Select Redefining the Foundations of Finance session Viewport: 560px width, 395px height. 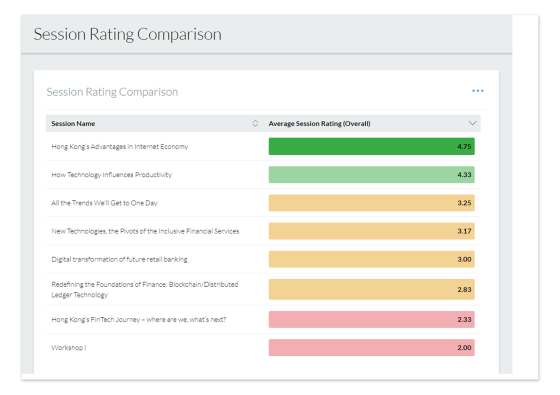pos(145,289)
